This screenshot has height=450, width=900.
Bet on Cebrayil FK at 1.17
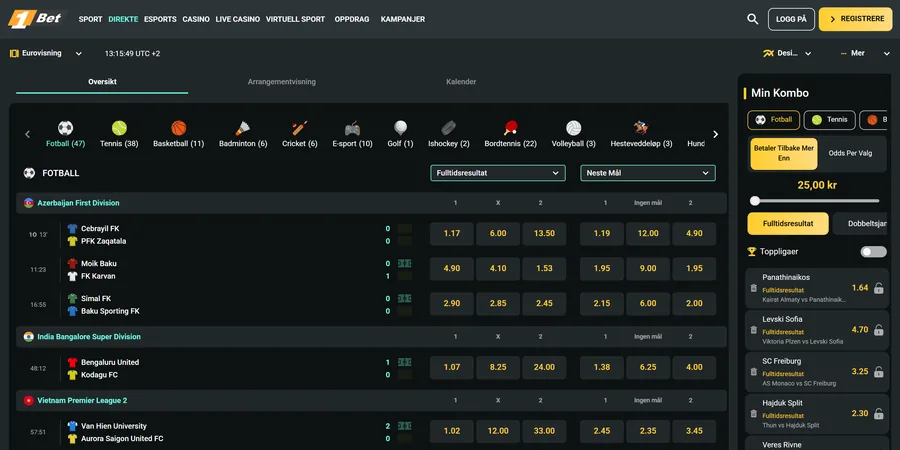pos(452,234)
